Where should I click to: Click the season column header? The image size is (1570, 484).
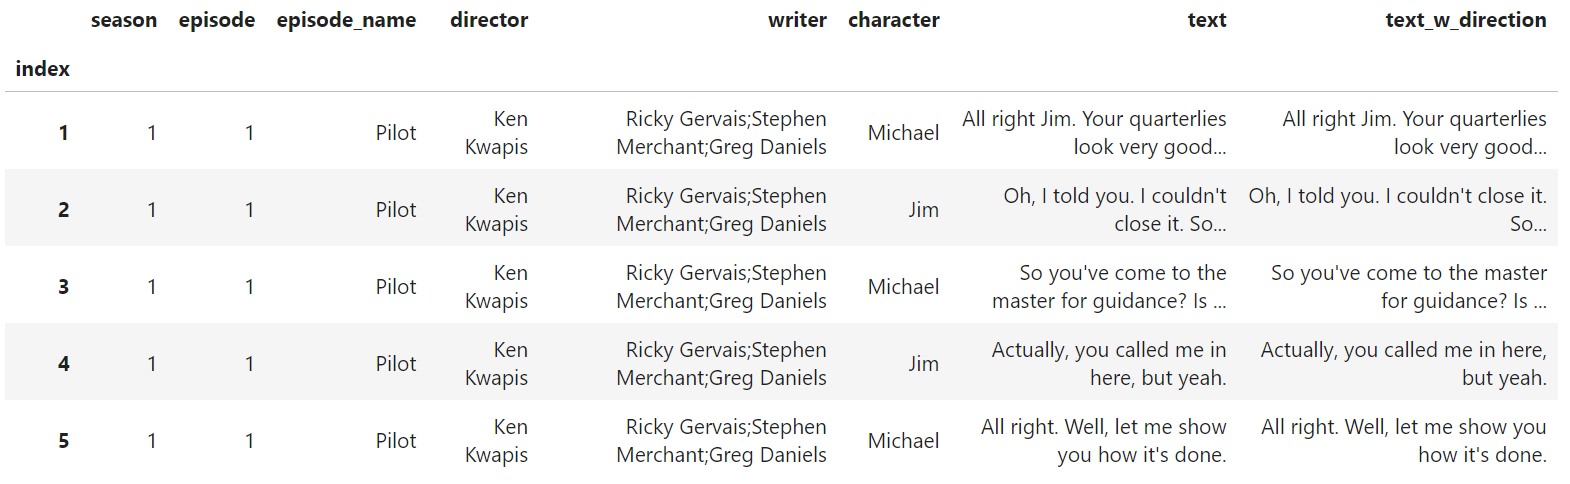click(x=123, y=20)
